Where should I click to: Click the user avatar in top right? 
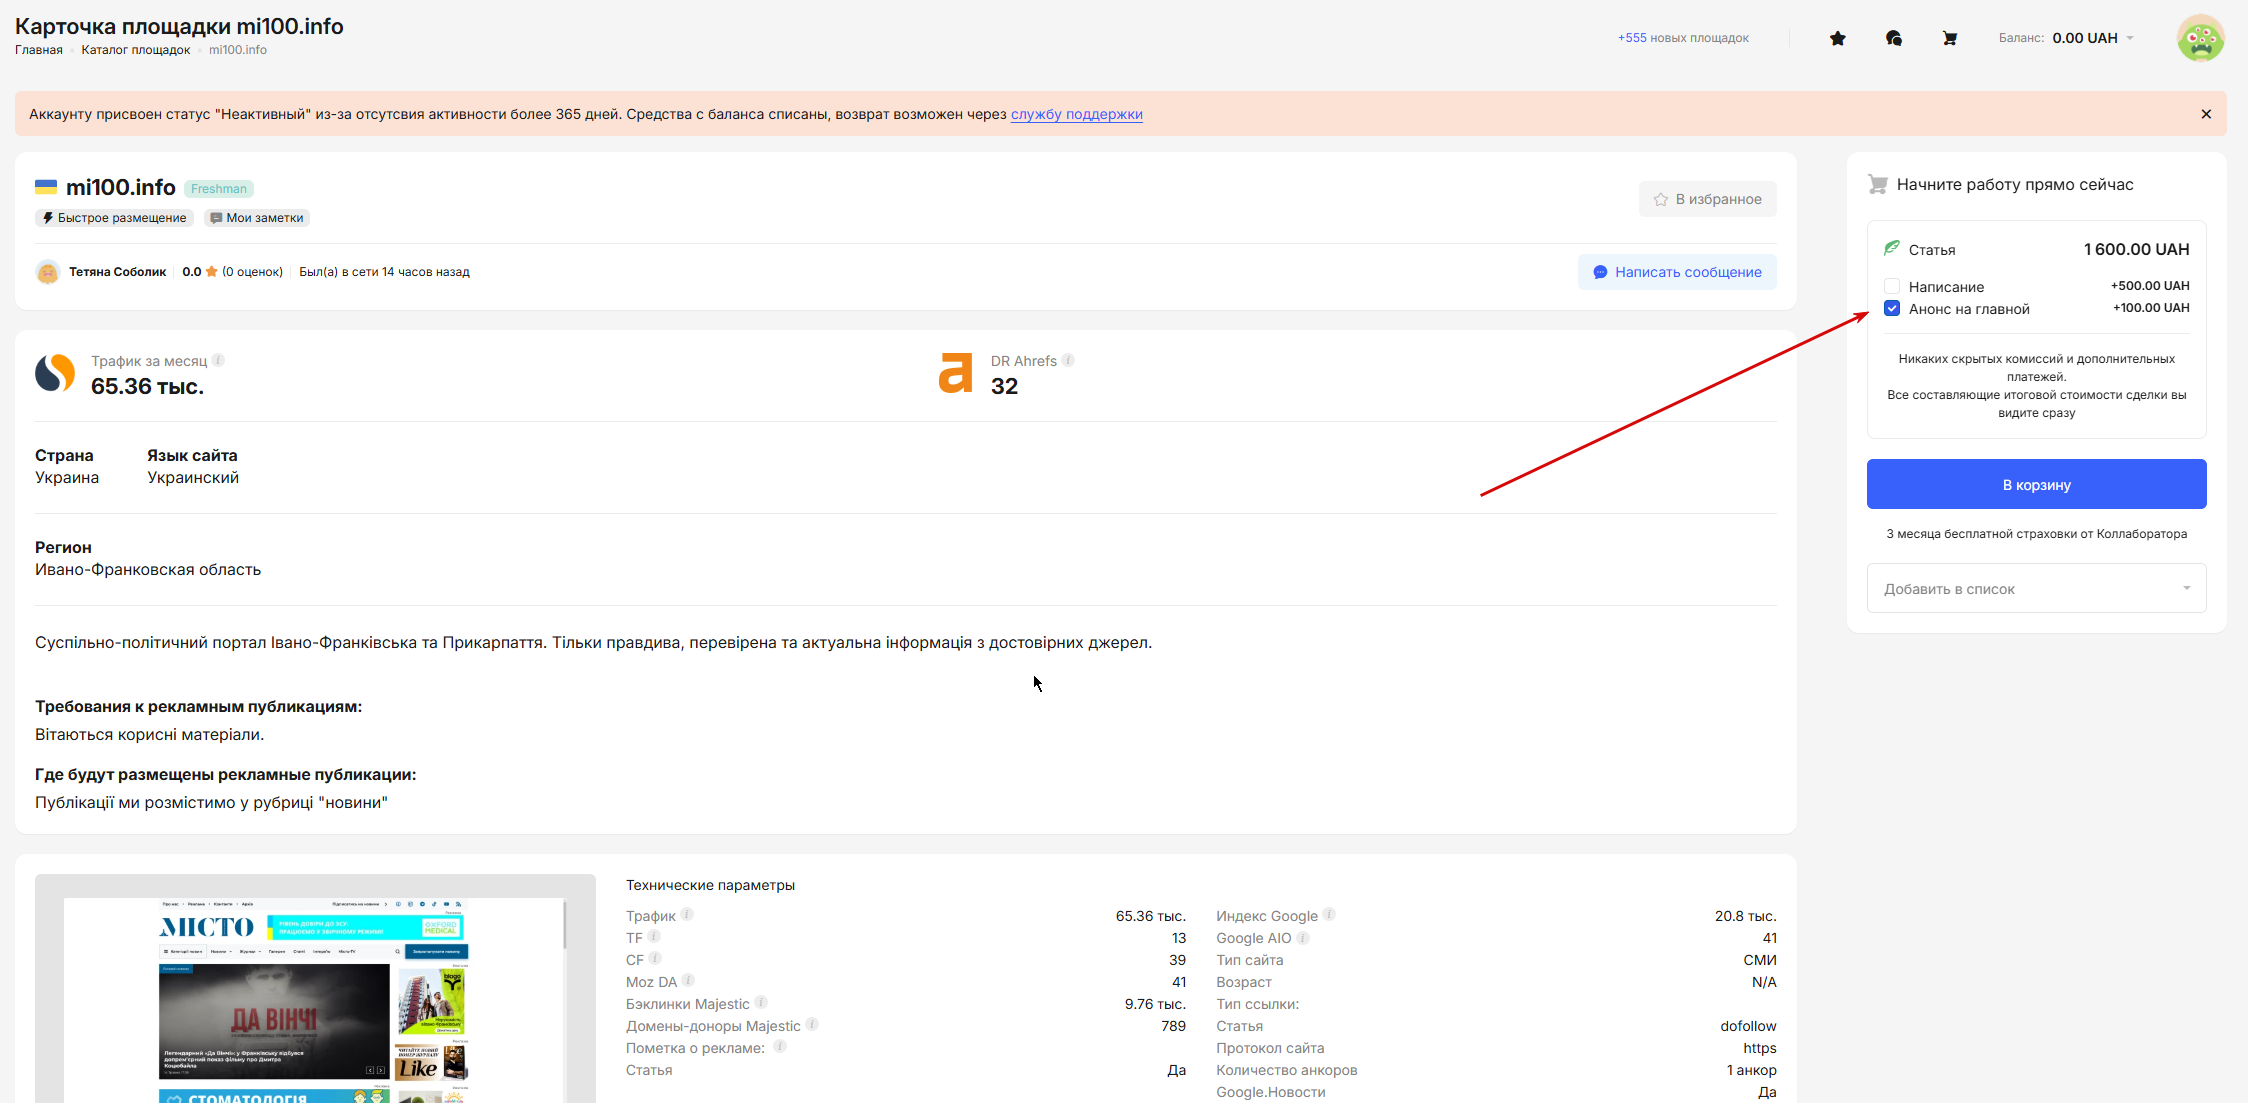[x=2200, y=38]
